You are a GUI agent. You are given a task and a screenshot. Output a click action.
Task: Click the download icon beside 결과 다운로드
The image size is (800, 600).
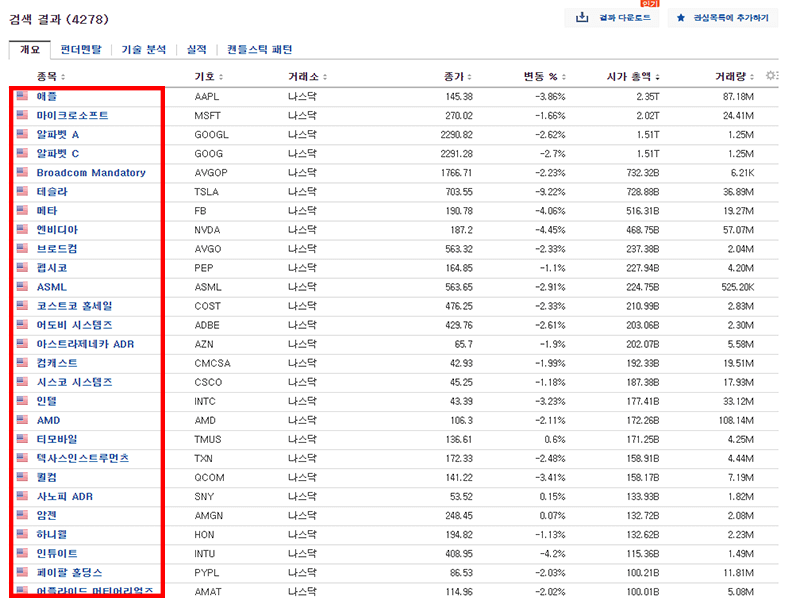click(582, 17)
